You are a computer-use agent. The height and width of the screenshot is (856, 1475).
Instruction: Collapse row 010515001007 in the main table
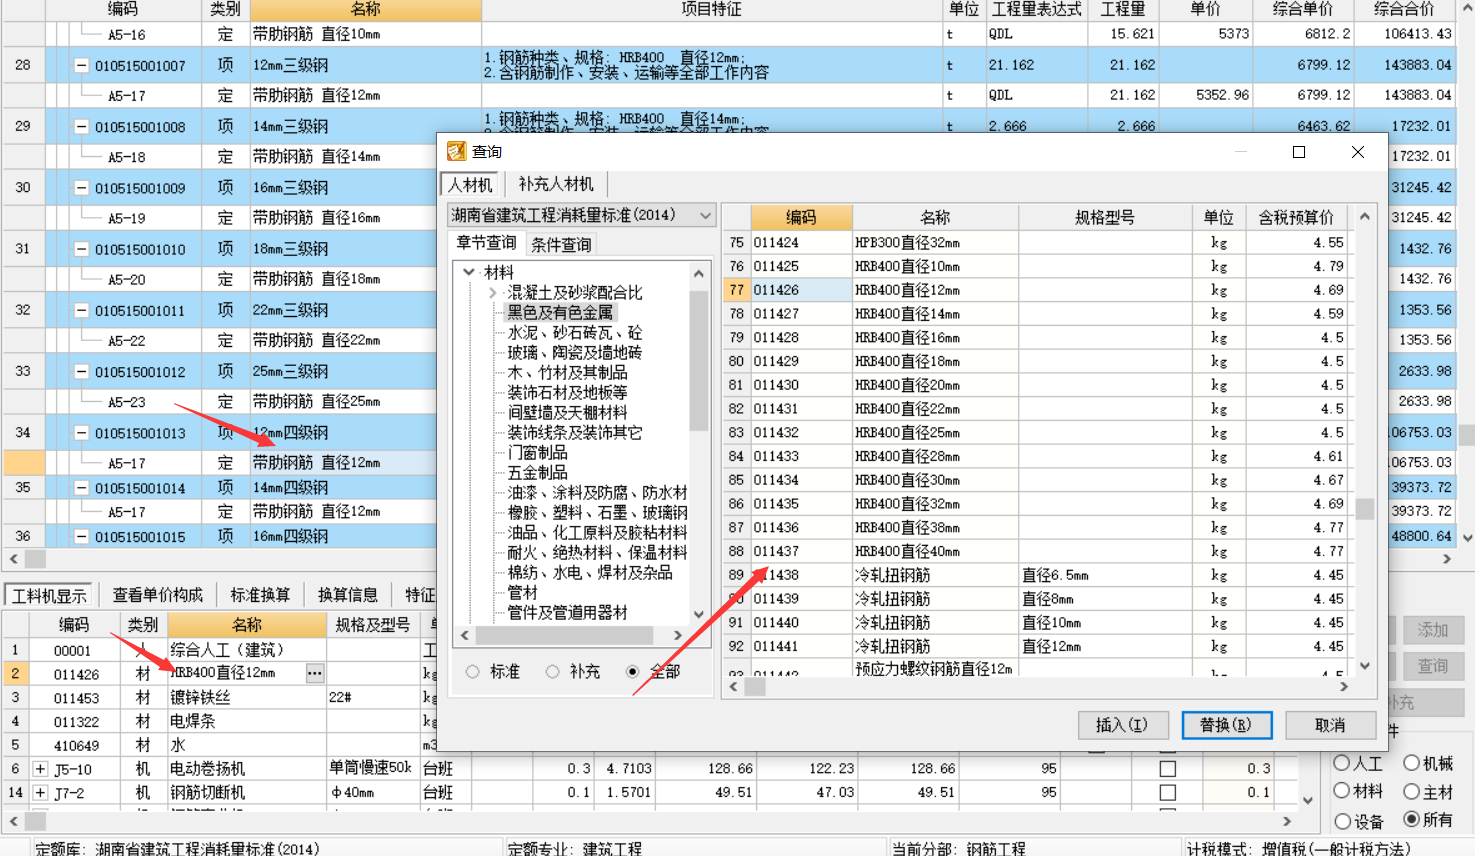click(x=82, y=65)
